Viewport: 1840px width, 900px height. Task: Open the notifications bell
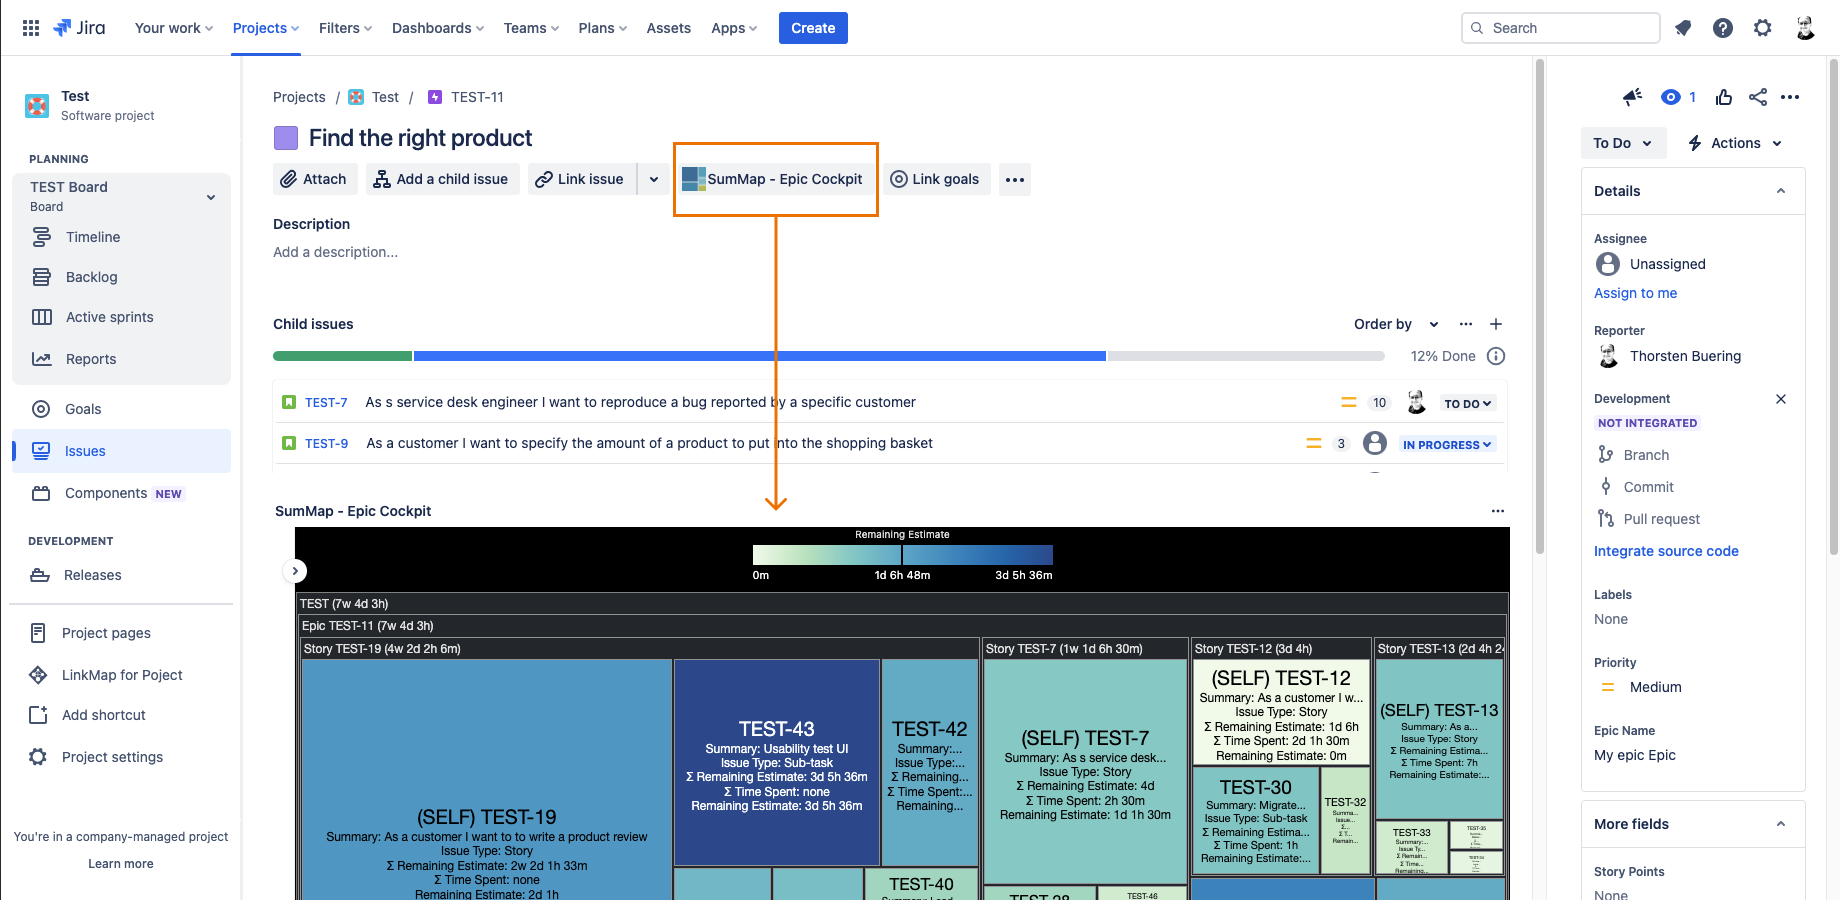click(1683, 28)
